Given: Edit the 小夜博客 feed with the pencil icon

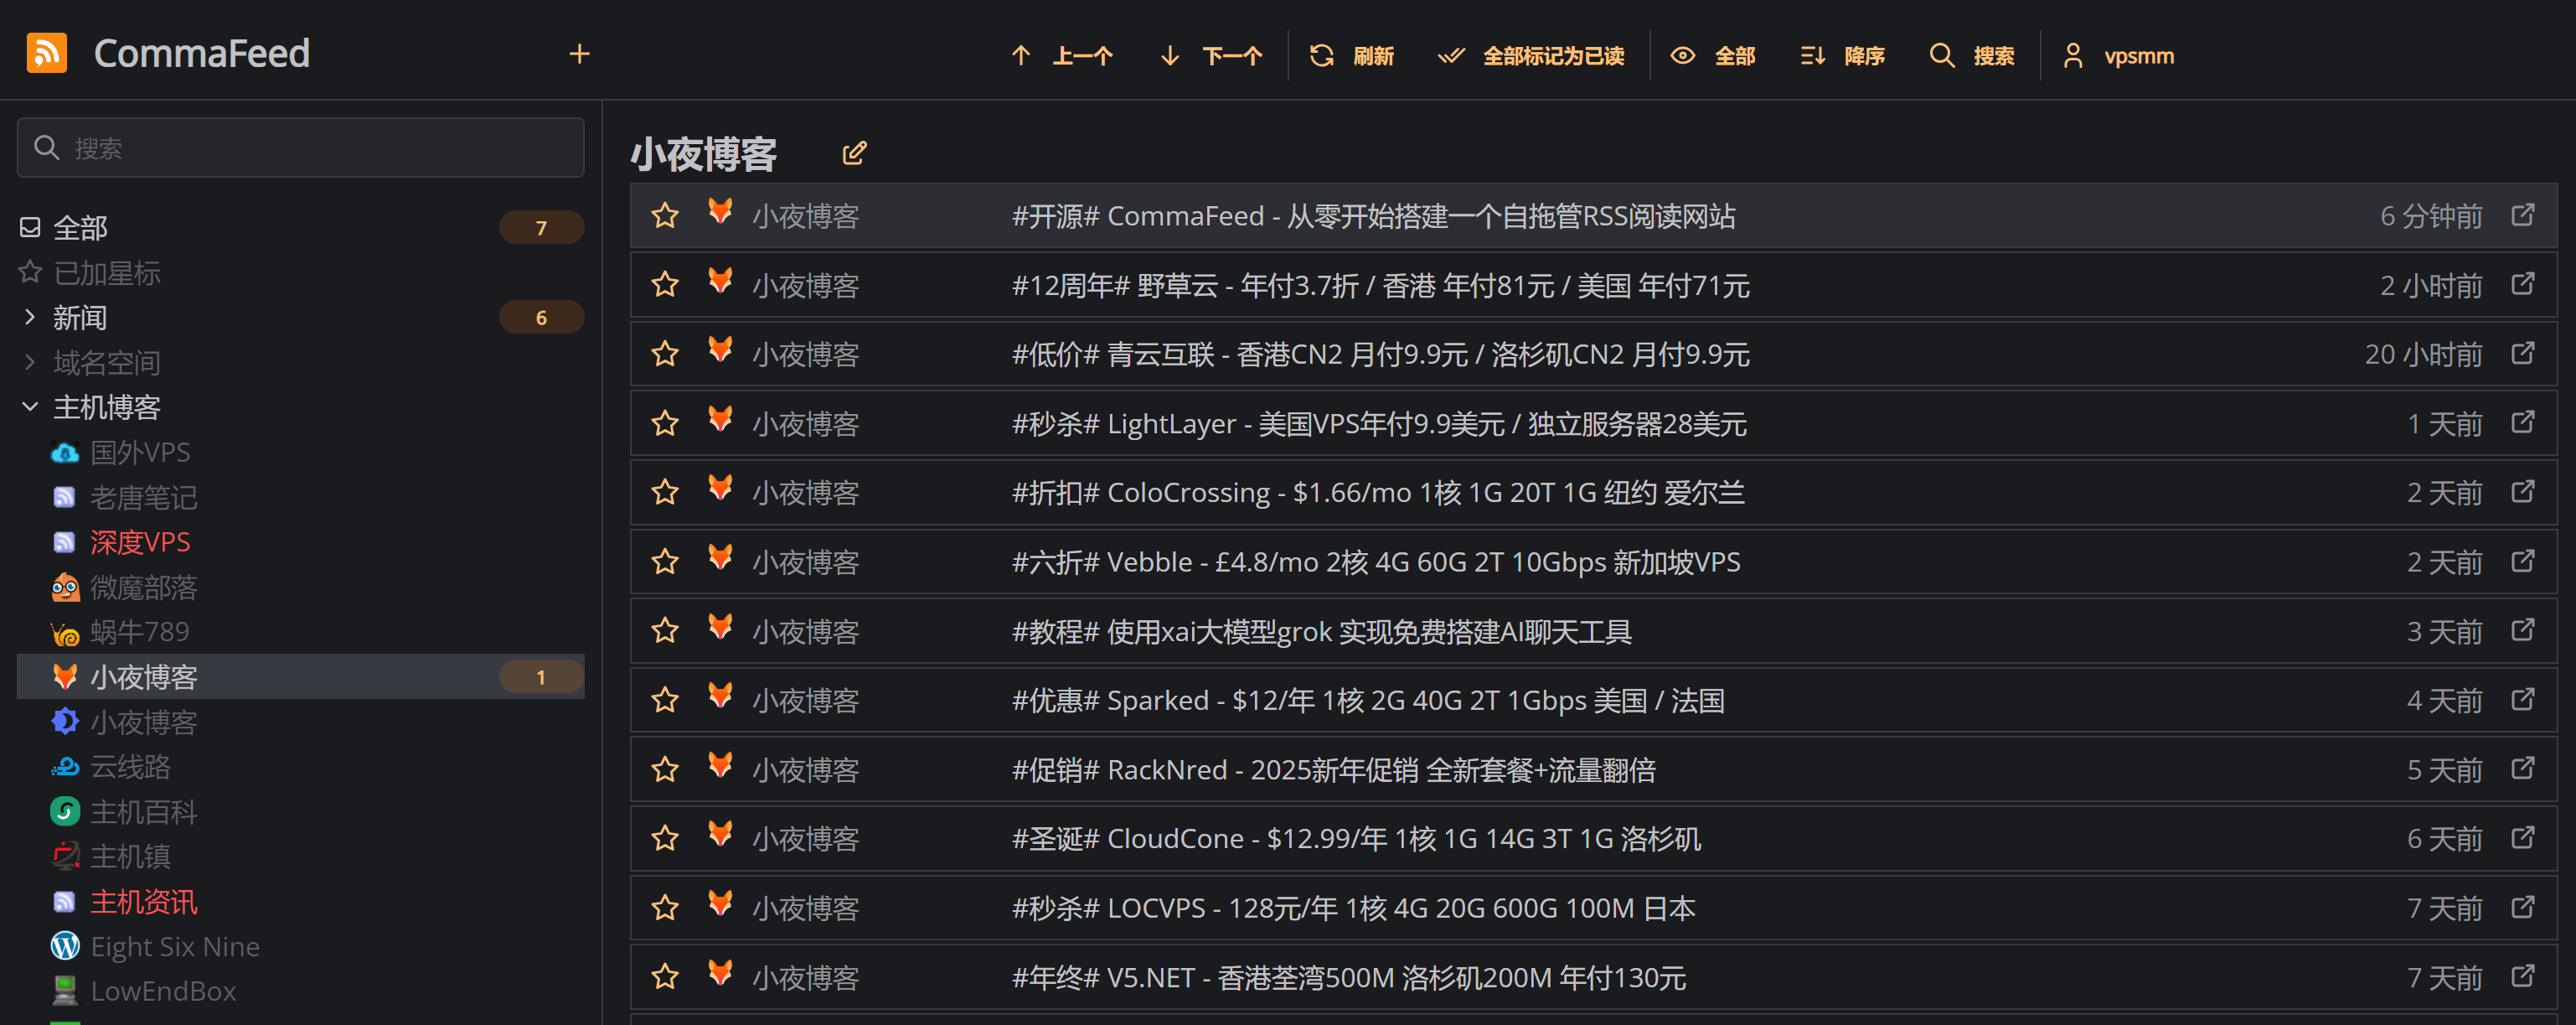Looking at the screenshot, I should click(854, 153).
